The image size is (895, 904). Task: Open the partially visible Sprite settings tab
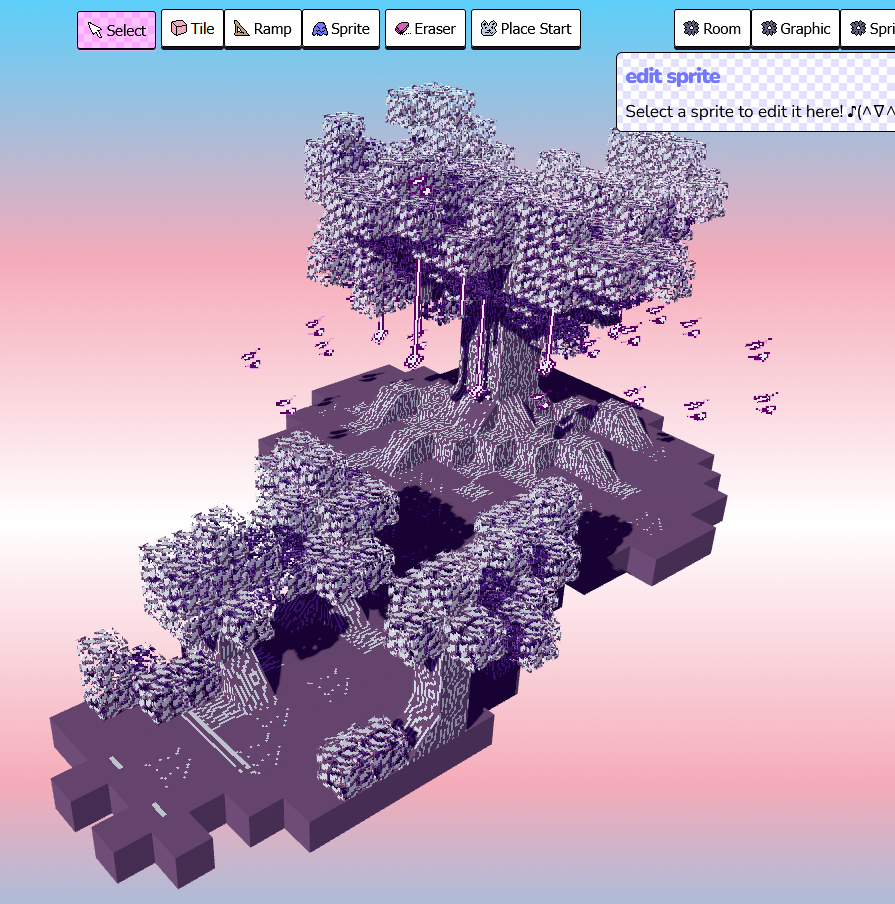870,29
